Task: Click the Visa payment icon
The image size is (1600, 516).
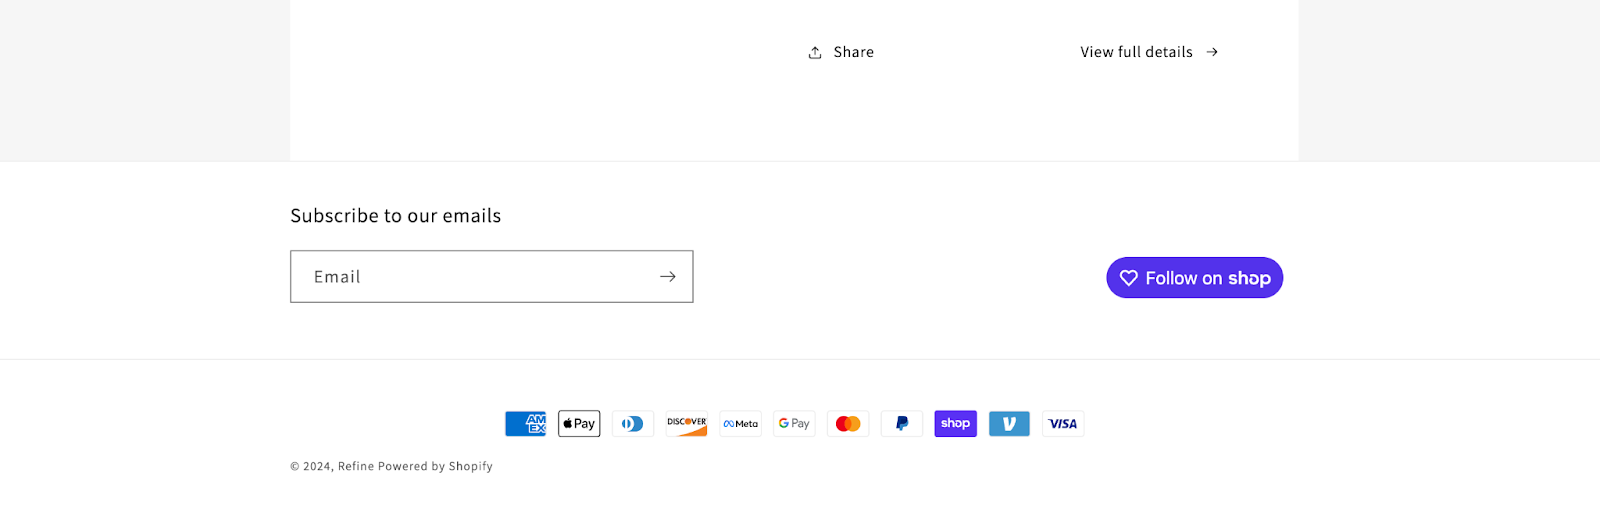Action: [x=1063, y=424]
